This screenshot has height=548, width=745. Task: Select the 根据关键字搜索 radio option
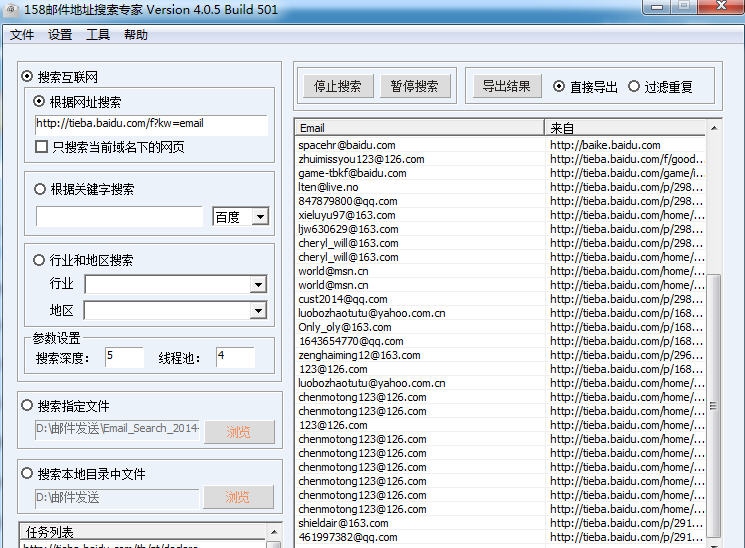click(40, 189)
